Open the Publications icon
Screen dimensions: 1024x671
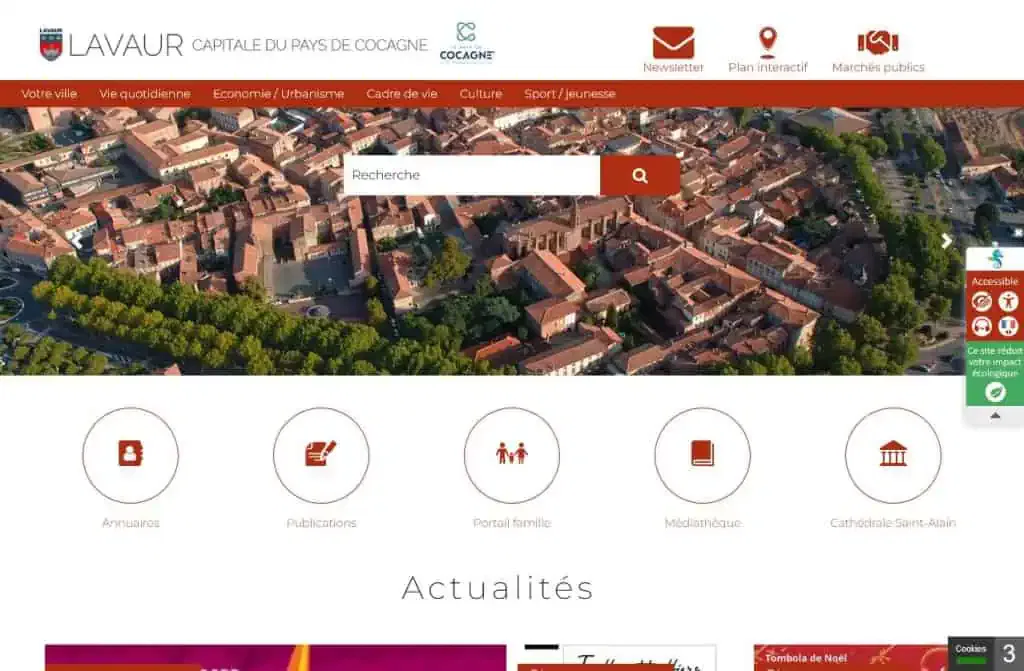point(321,455)
